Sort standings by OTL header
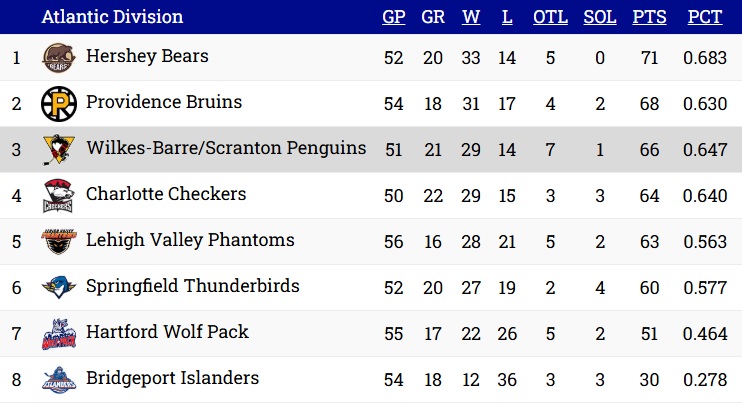The width and height of the screenshot is (742, 403). [550, 17]
